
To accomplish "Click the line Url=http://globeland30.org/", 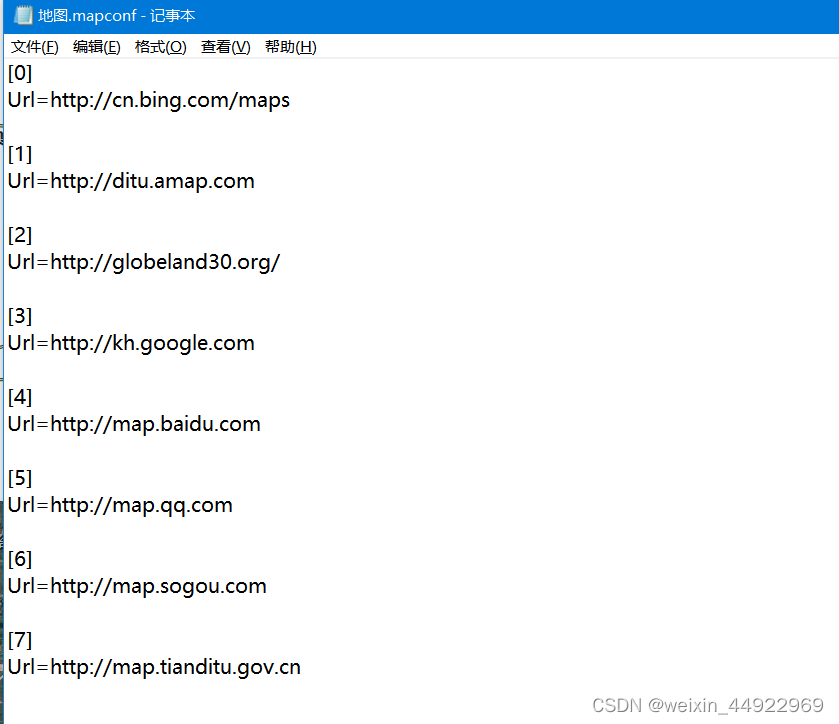I will [x=144, y=262].
